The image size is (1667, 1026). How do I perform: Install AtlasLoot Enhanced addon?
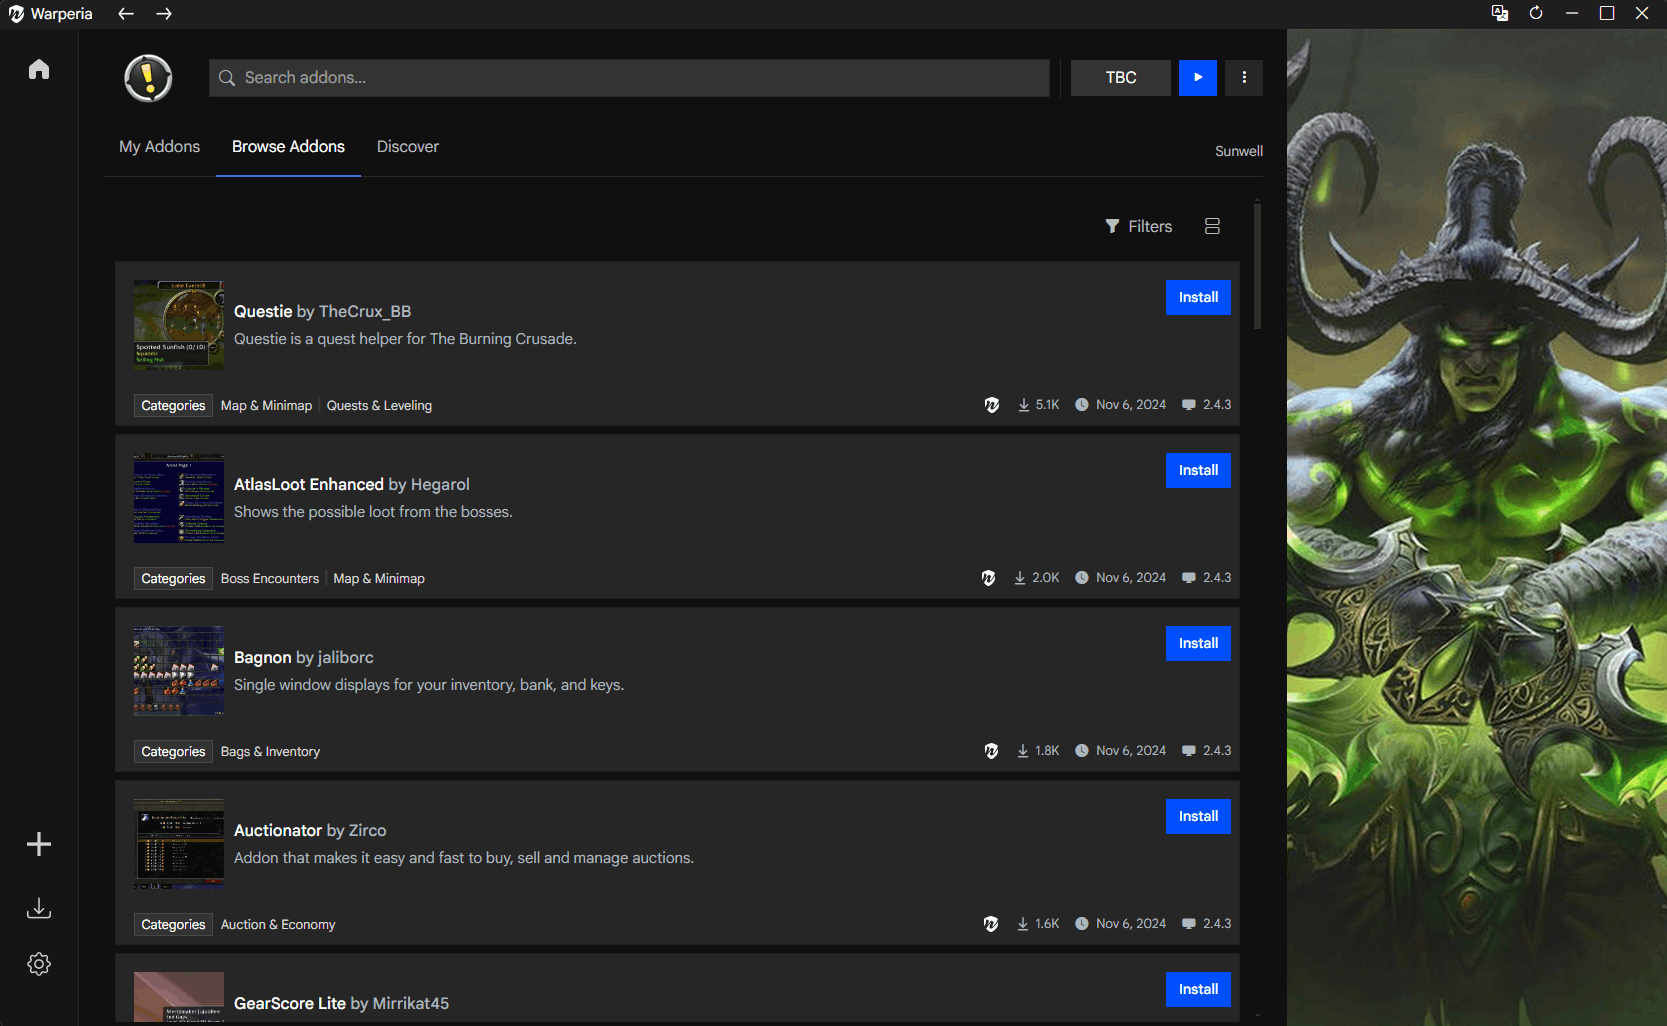1198,470
